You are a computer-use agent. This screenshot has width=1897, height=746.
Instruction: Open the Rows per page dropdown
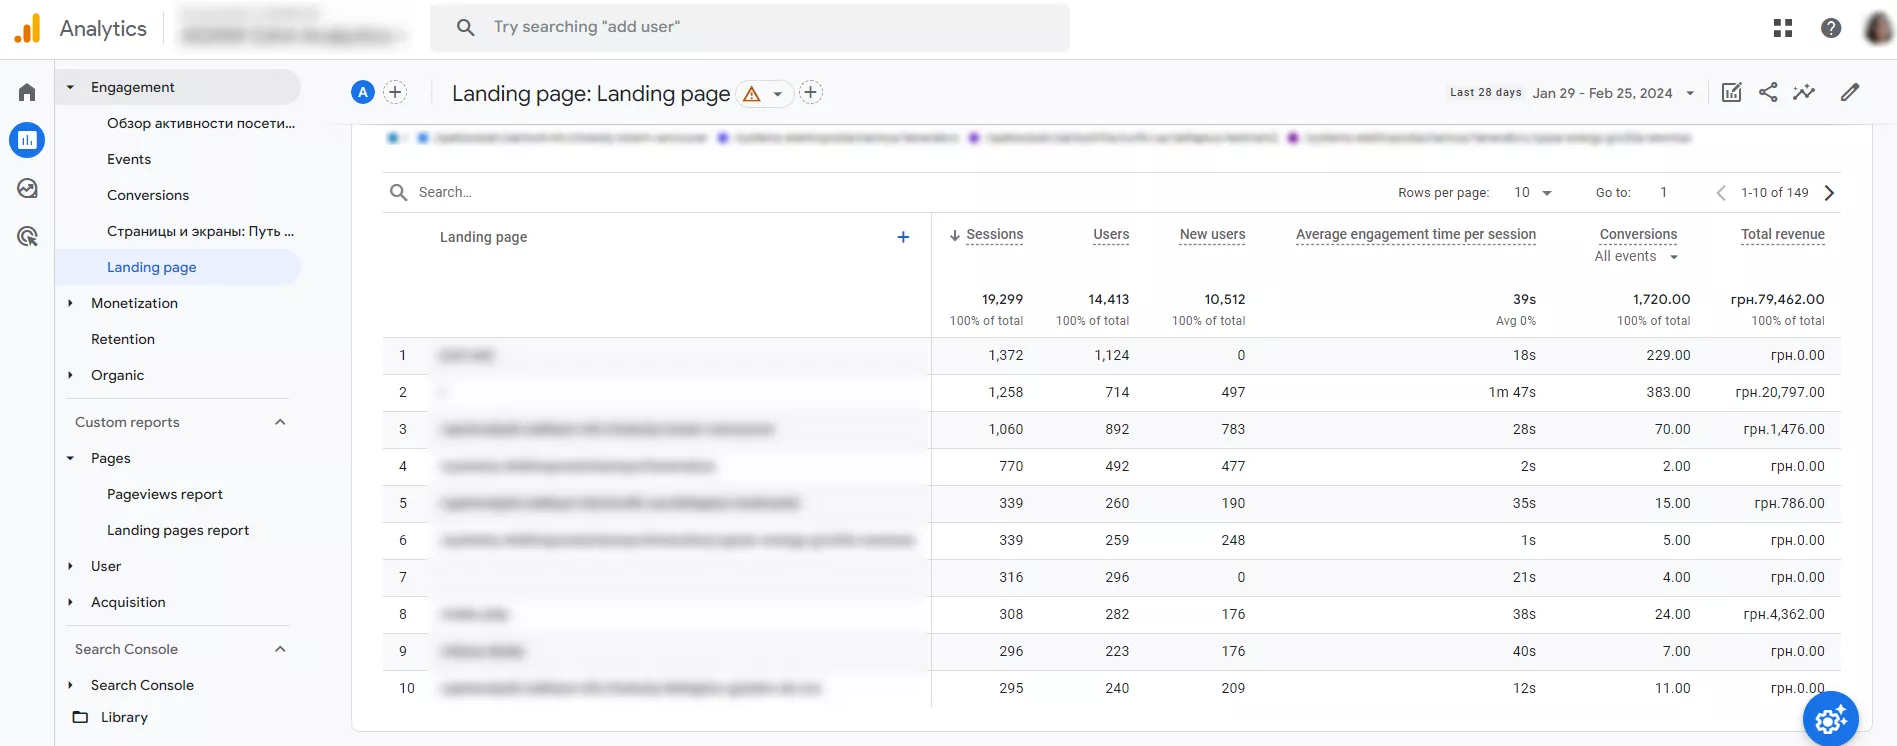click(1532, 192)
